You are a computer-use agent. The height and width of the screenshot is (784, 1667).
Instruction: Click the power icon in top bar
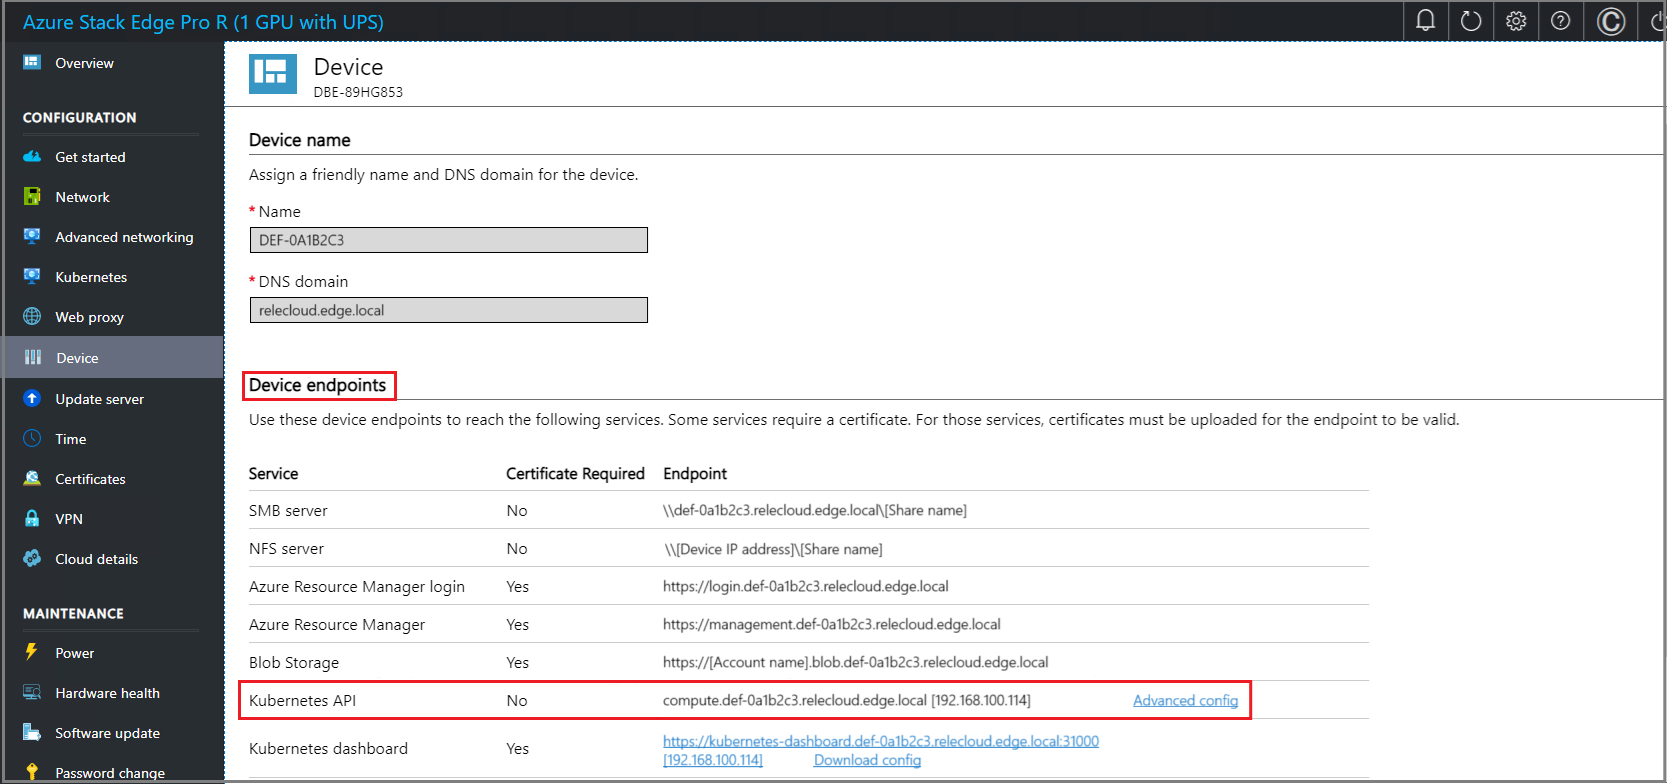click(1658, 20)
